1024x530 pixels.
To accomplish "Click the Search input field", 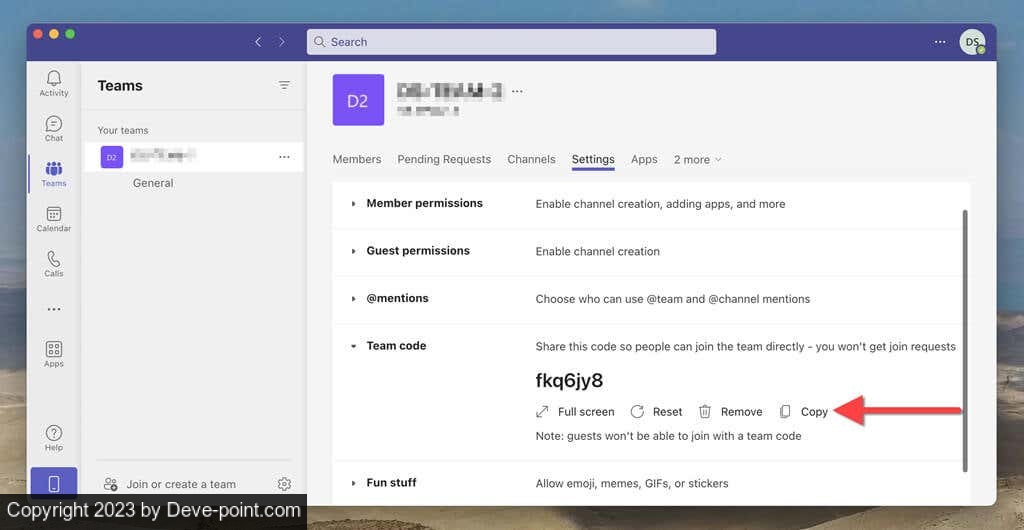I will pyautogui.click(x=511, y=42).
